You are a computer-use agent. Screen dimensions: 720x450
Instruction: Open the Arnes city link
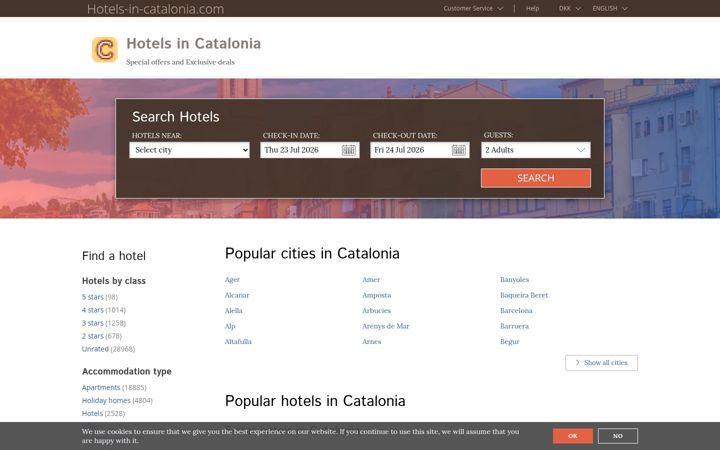(371, 342)
